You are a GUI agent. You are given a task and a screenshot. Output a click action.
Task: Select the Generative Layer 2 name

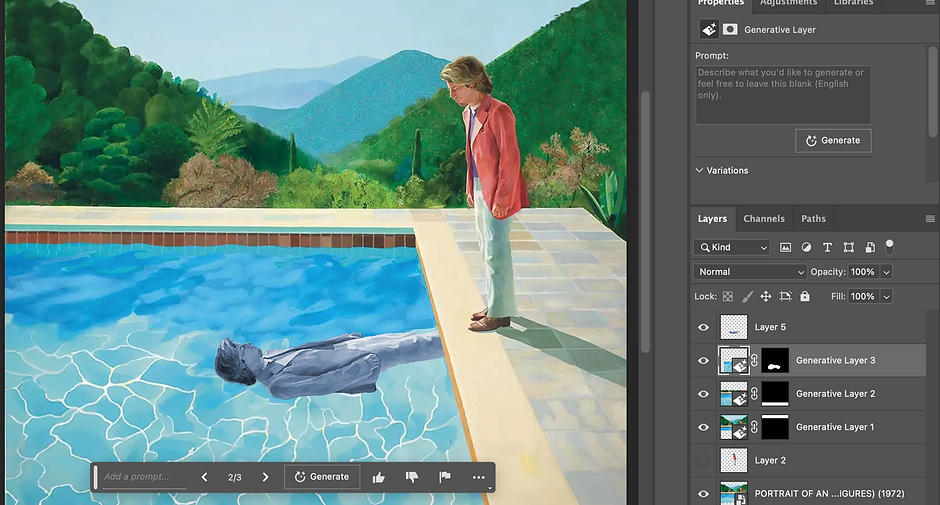pyautogui.click(x=835, y=394)
